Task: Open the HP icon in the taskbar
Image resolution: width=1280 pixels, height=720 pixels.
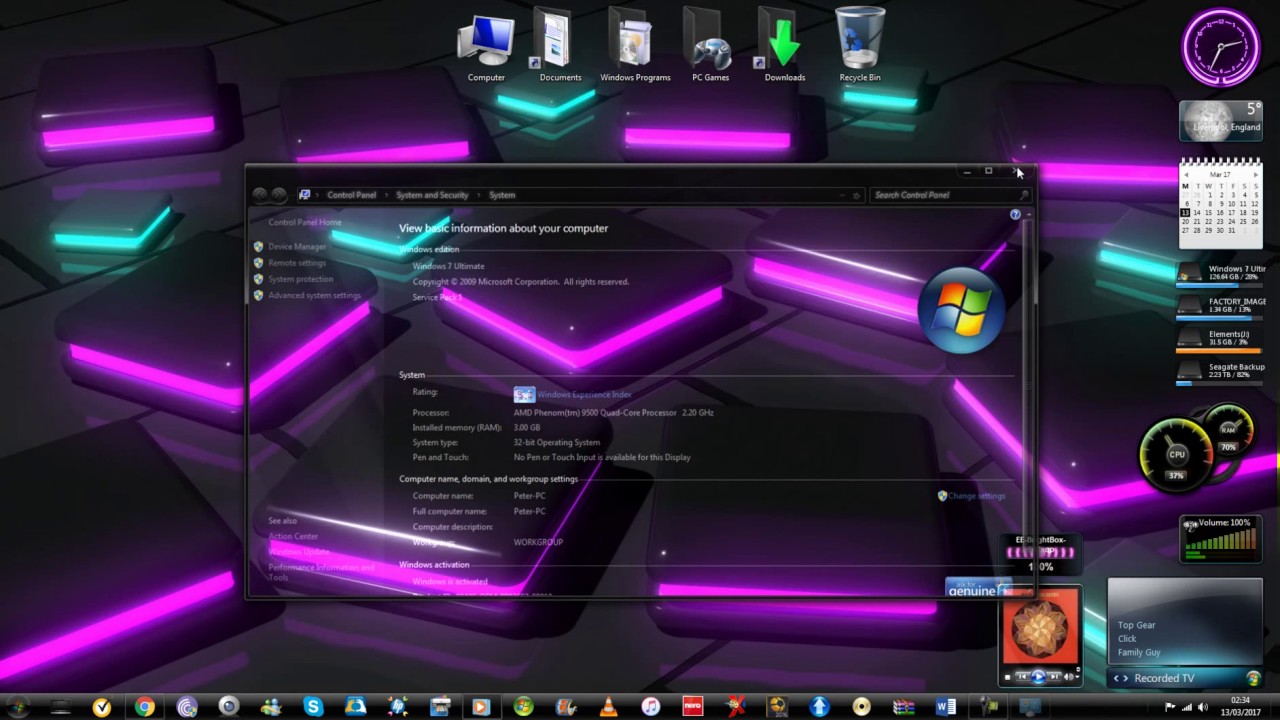Action: [x=398, y=707]
